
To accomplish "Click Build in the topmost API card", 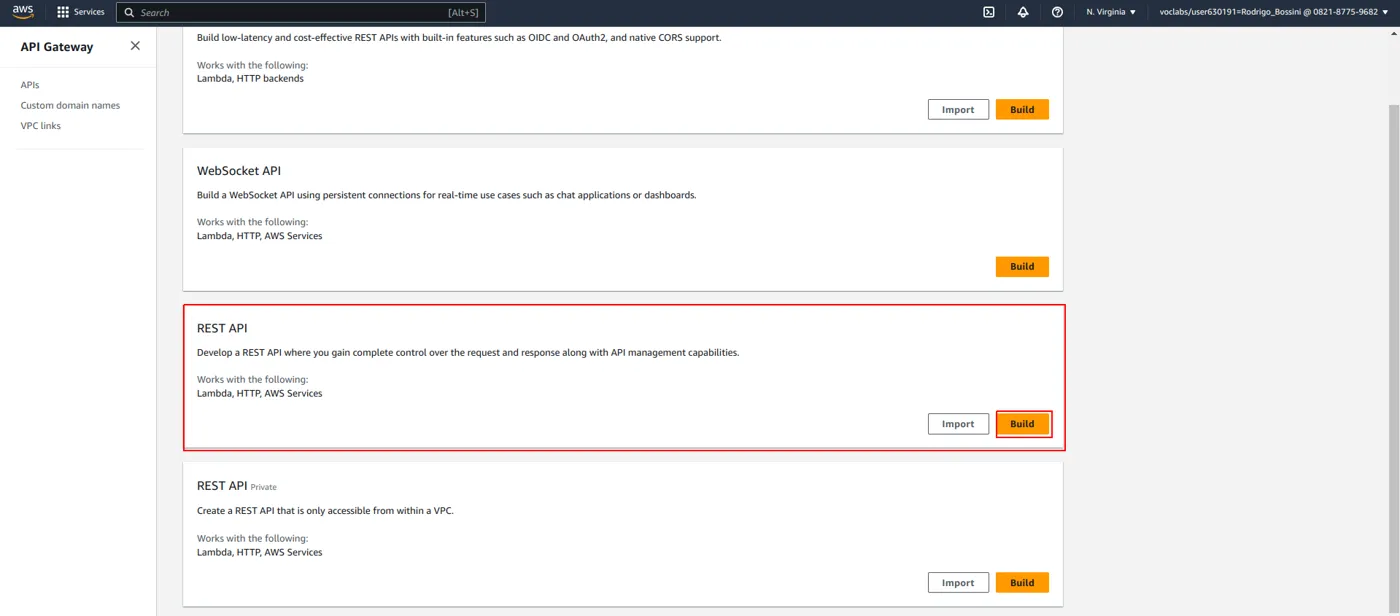I will 1022,109.
